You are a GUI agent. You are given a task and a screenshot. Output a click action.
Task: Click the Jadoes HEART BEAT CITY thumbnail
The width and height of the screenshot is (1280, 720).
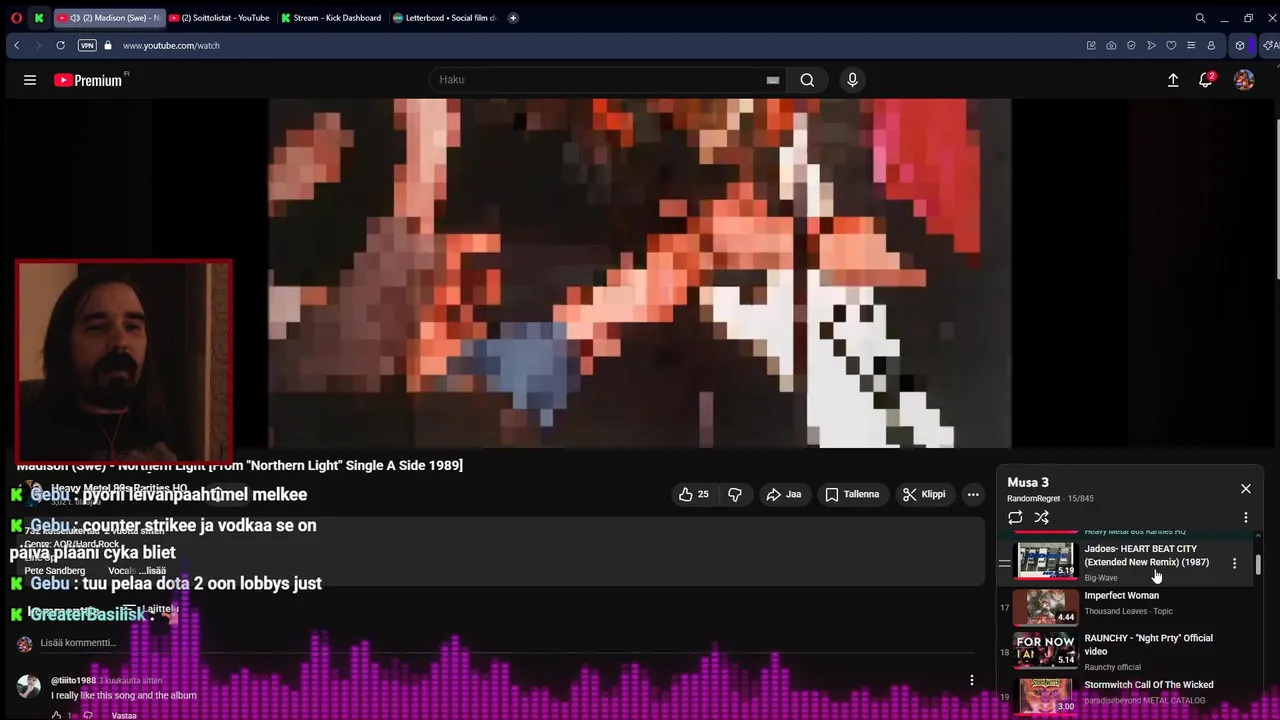tap(1046, 561)
